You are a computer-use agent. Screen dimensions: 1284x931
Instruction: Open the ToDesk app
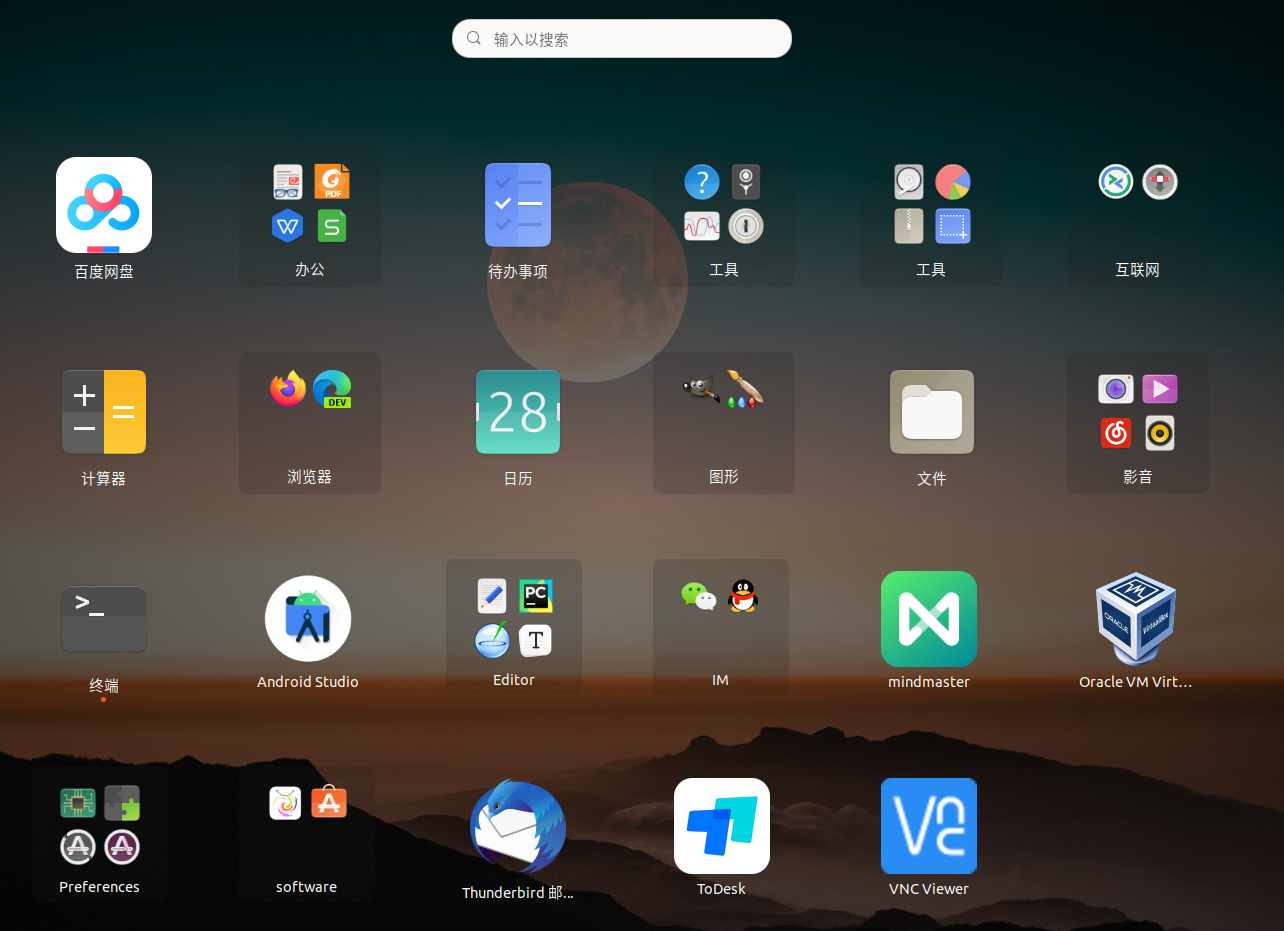tap(722, 826)
